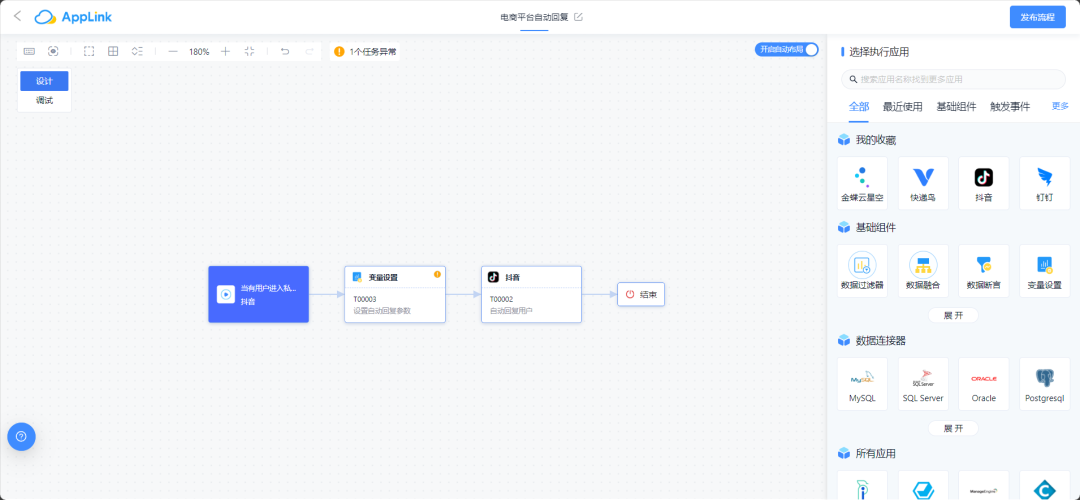Switch to 调试 mode
This screenshot has height=500, width=1080.
tap(45, 101)
